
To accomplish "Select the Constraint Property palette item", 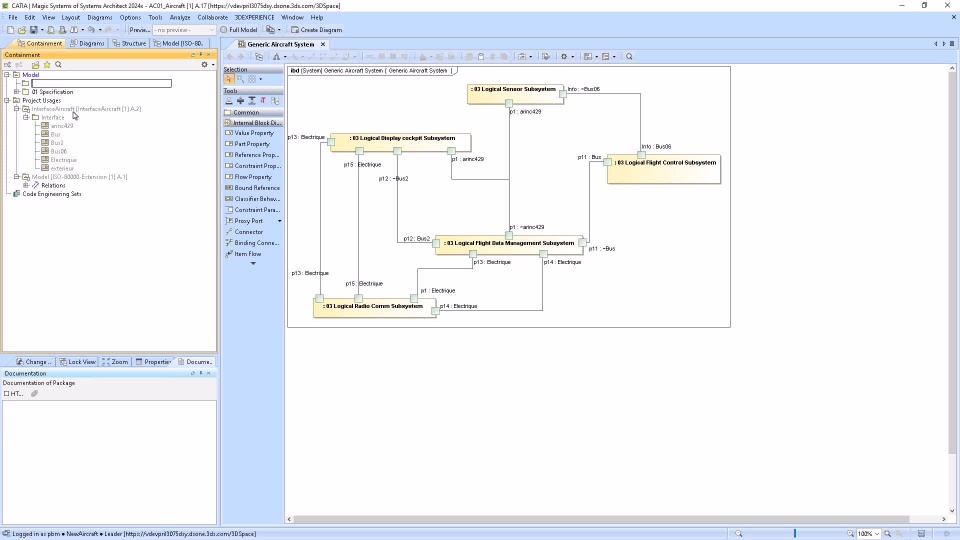I will click(252, 166).
